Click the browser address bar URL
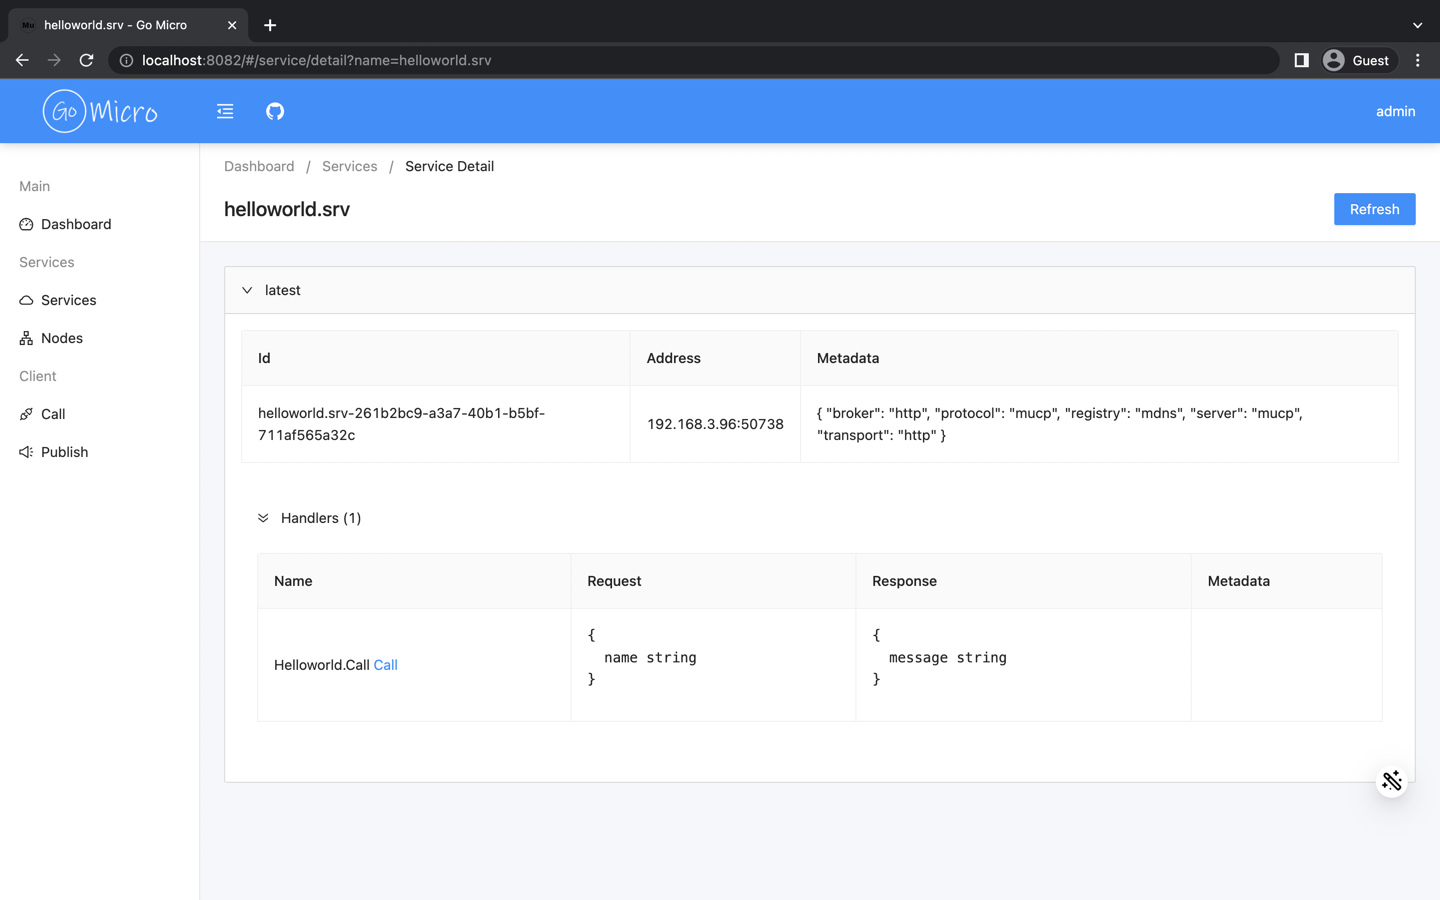The height and width of the screenshot is (900, 1440). click(316, 60)
